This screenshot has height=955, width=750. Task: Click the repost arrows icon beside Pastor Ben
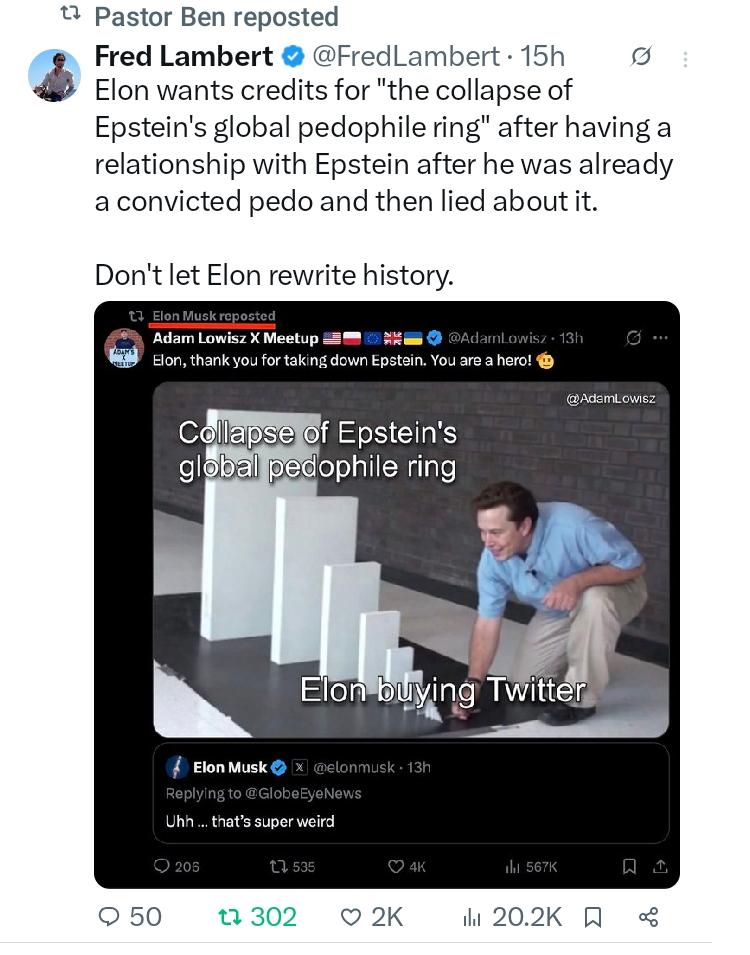(x=71, y=15)
